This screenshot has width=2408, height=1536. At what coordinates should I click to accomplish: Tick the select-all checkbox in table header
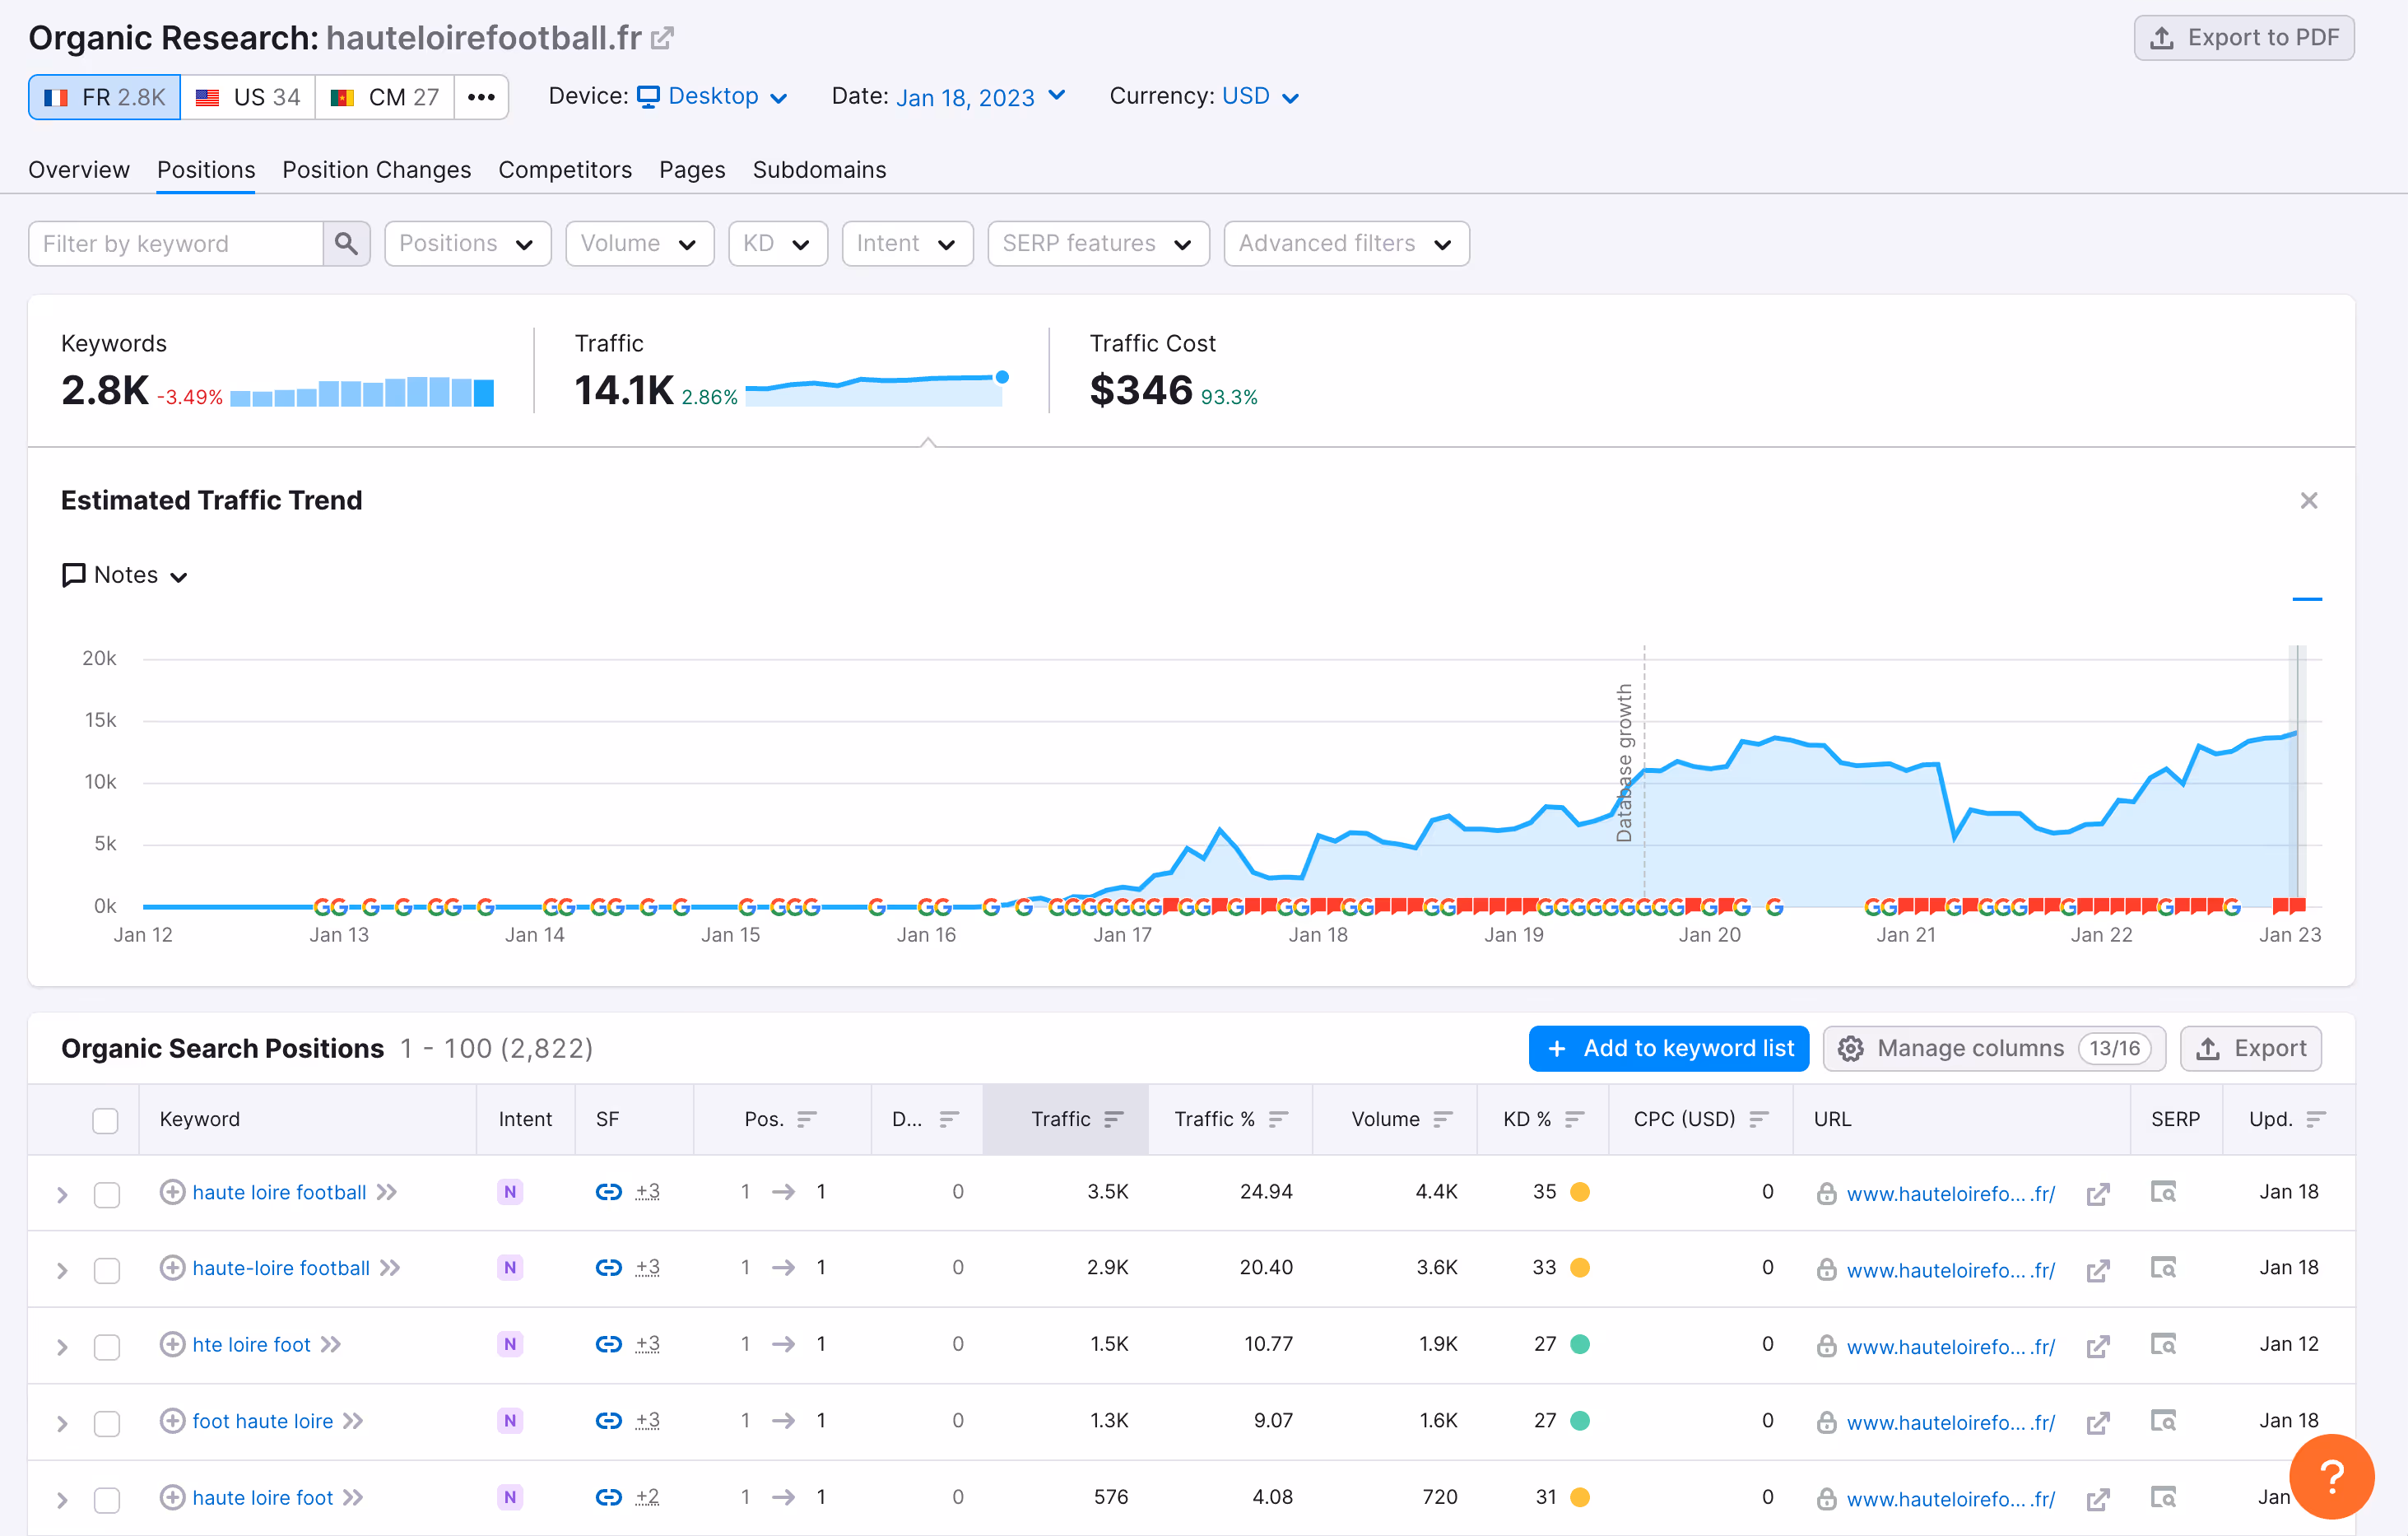105,1120
